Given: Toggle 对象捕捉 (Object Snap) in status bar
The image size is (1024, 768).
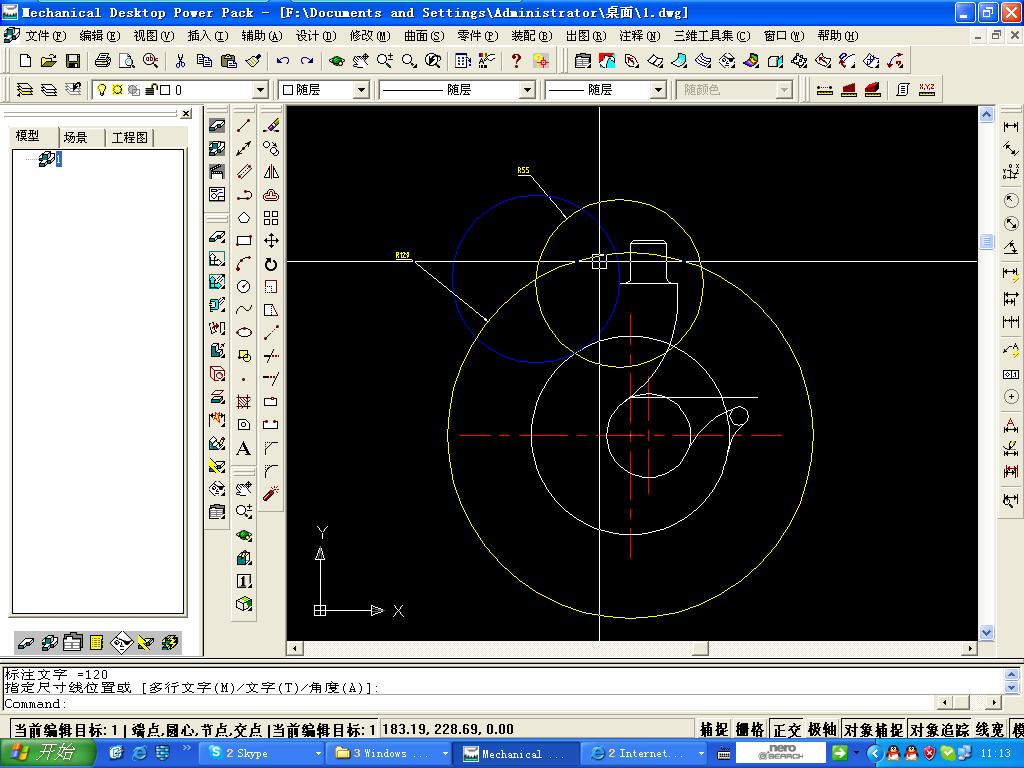Looking at the screenshot, I should tap(874, 730).
